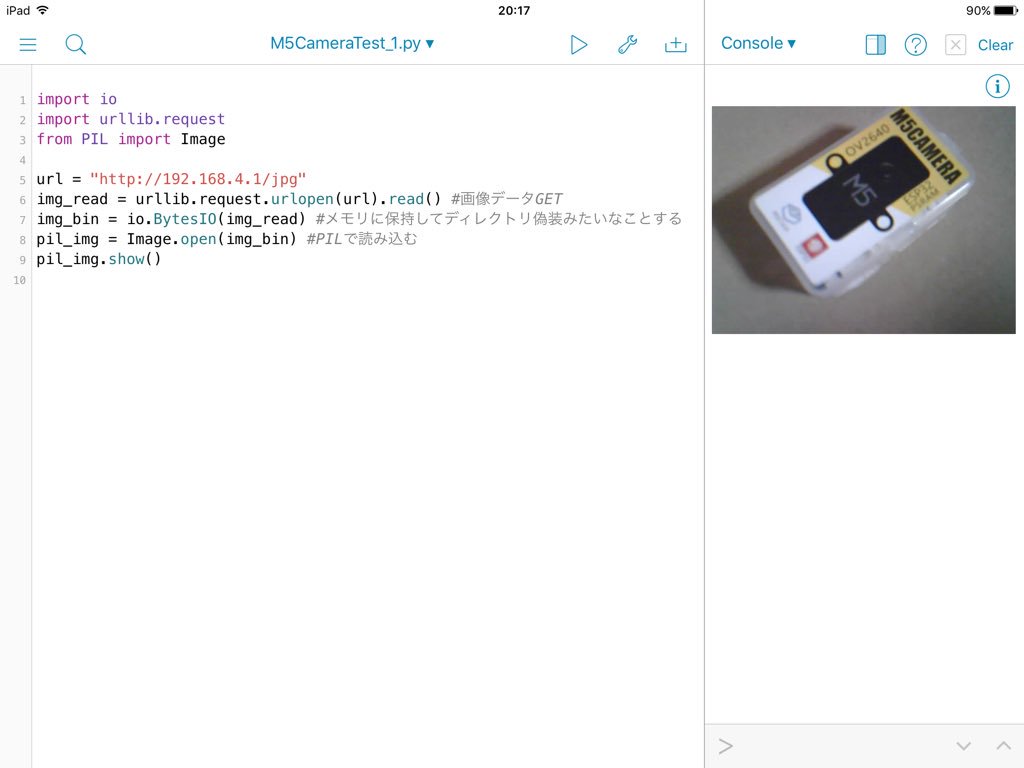Run the M5CameraTest_1.py script
The height and width of the screenshot is (768, 1024).
coord(579,44)
